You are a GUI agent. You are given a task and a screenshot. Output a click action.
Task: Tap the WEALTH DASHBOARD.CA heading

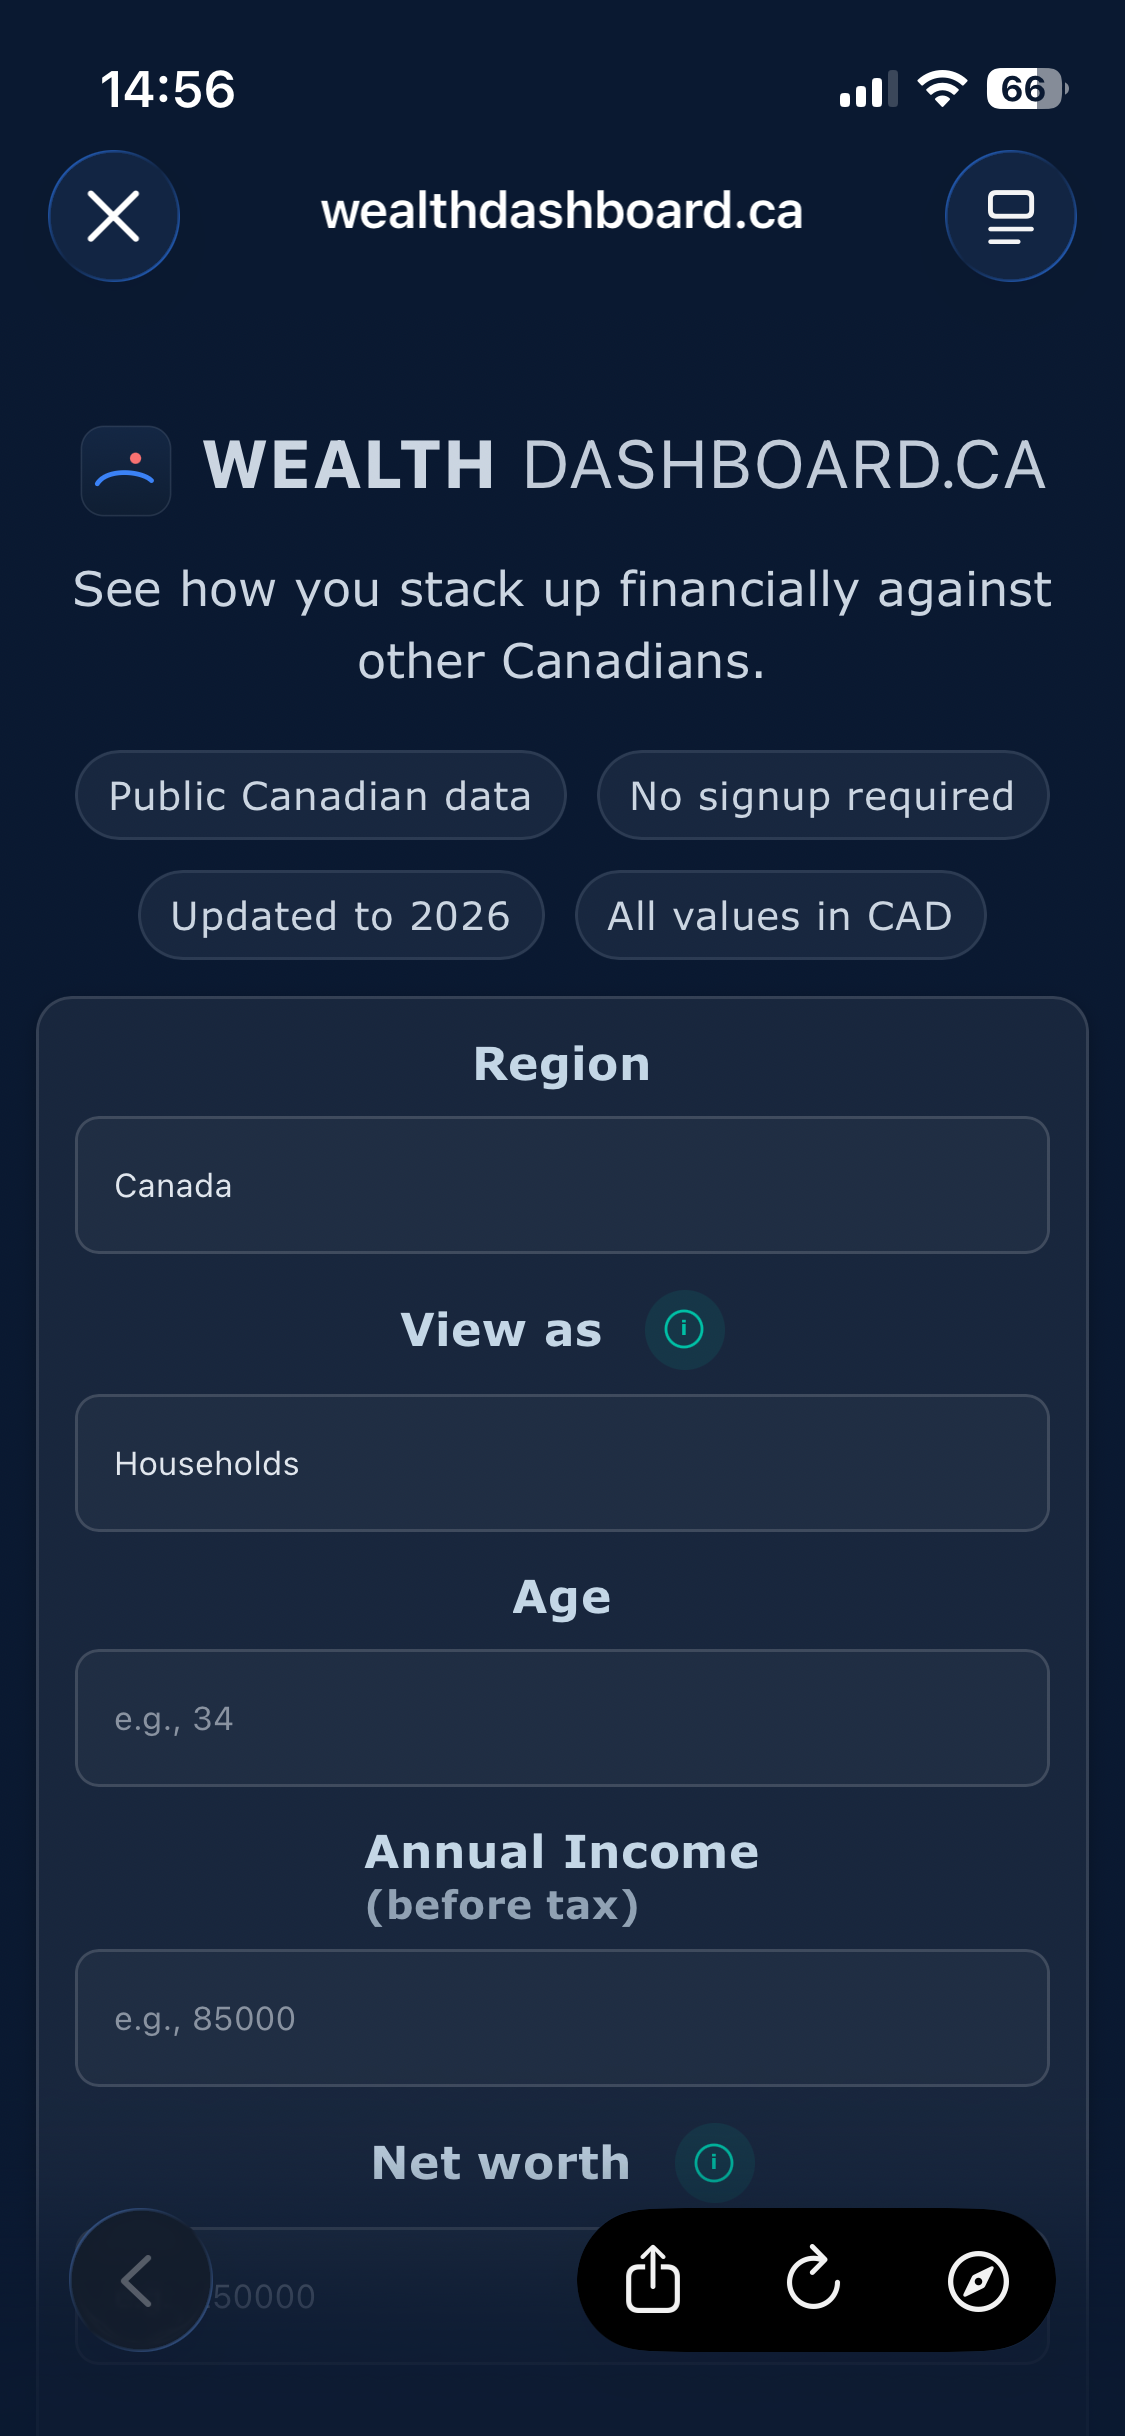[x=625, y=466]
